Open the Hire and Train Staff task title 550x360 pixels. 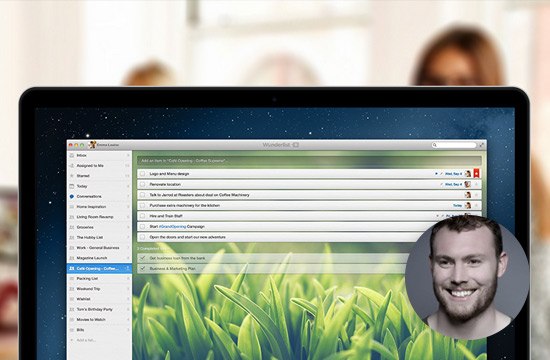pos(166,216)
